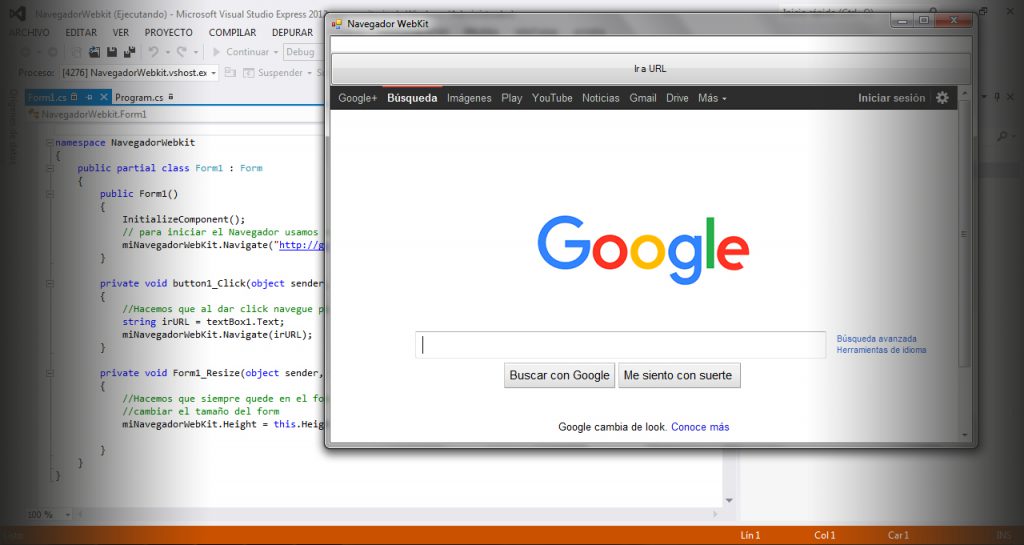Click into the Google search input field

pyautogui.click(x=620, y=345)
